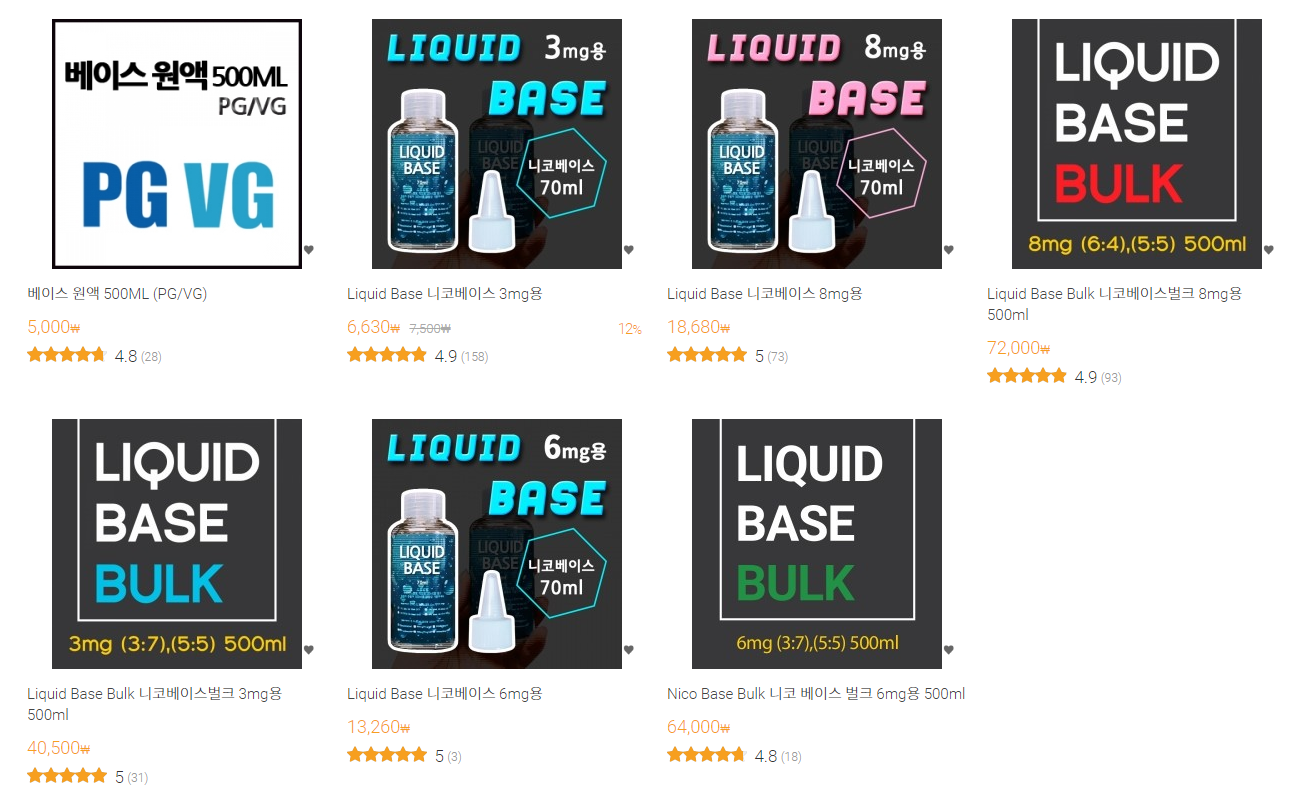
Task: Open Liquid Base 니코베이스 8mg용 title link
Action: (x=765, y=294)
